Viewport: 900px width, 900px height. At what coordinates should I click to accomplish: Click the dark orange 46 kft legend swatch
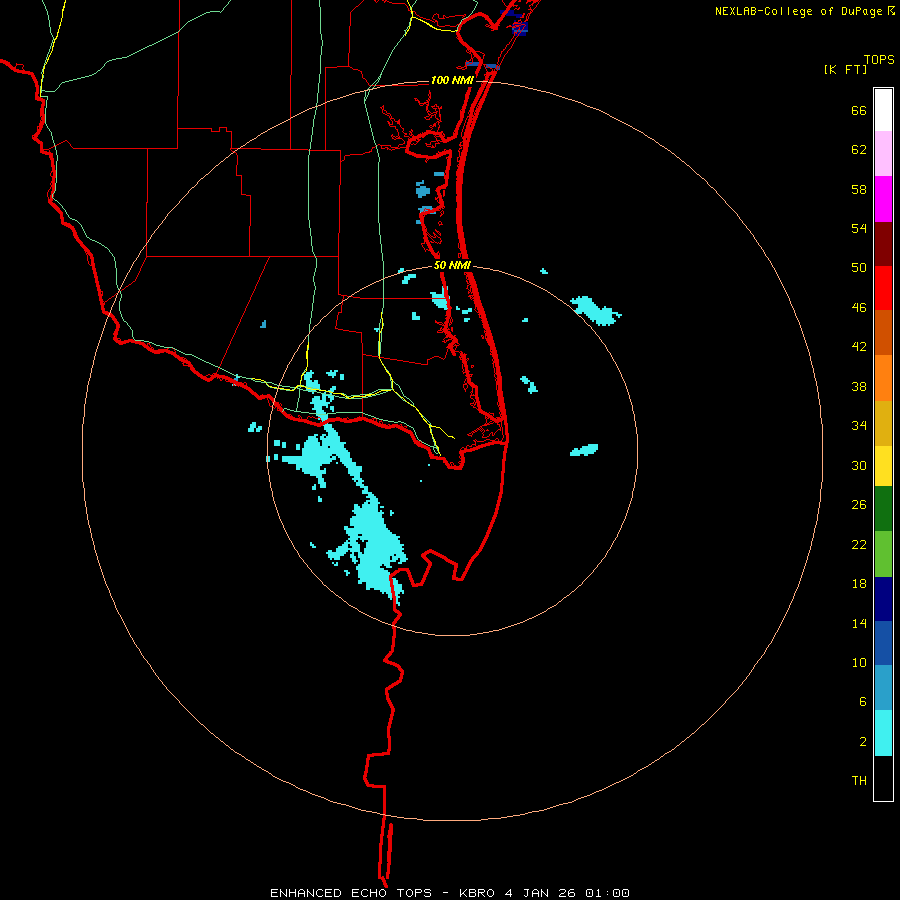point(883,332)
